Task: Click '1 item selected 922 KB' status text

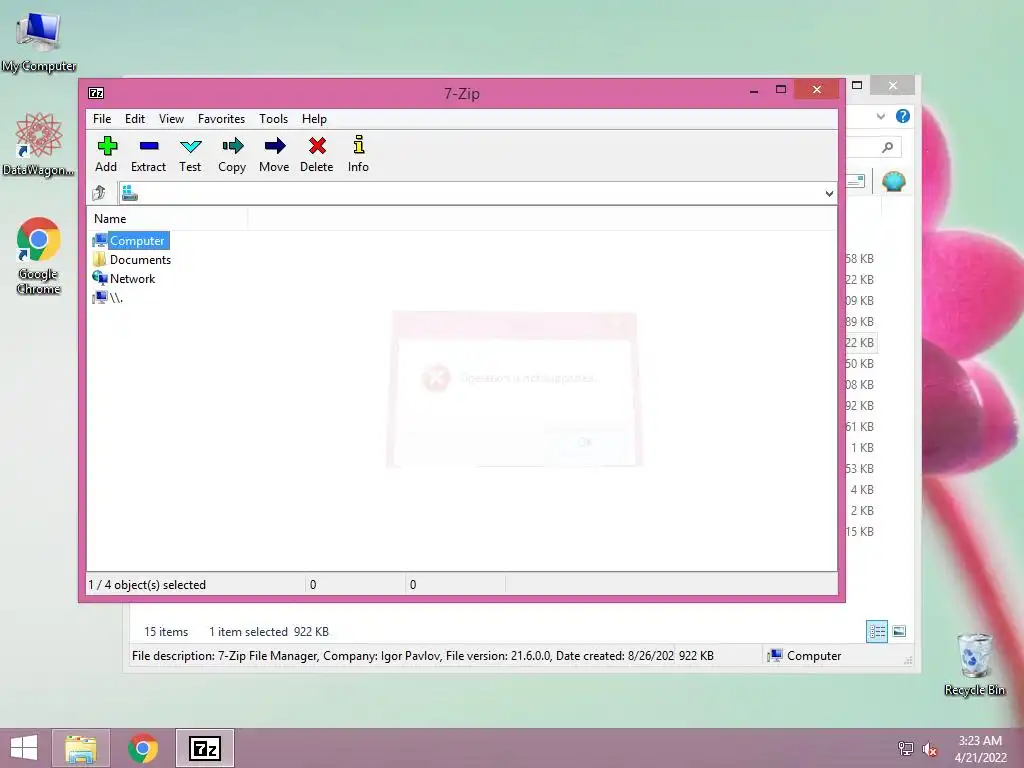Action: click(269, 632)
